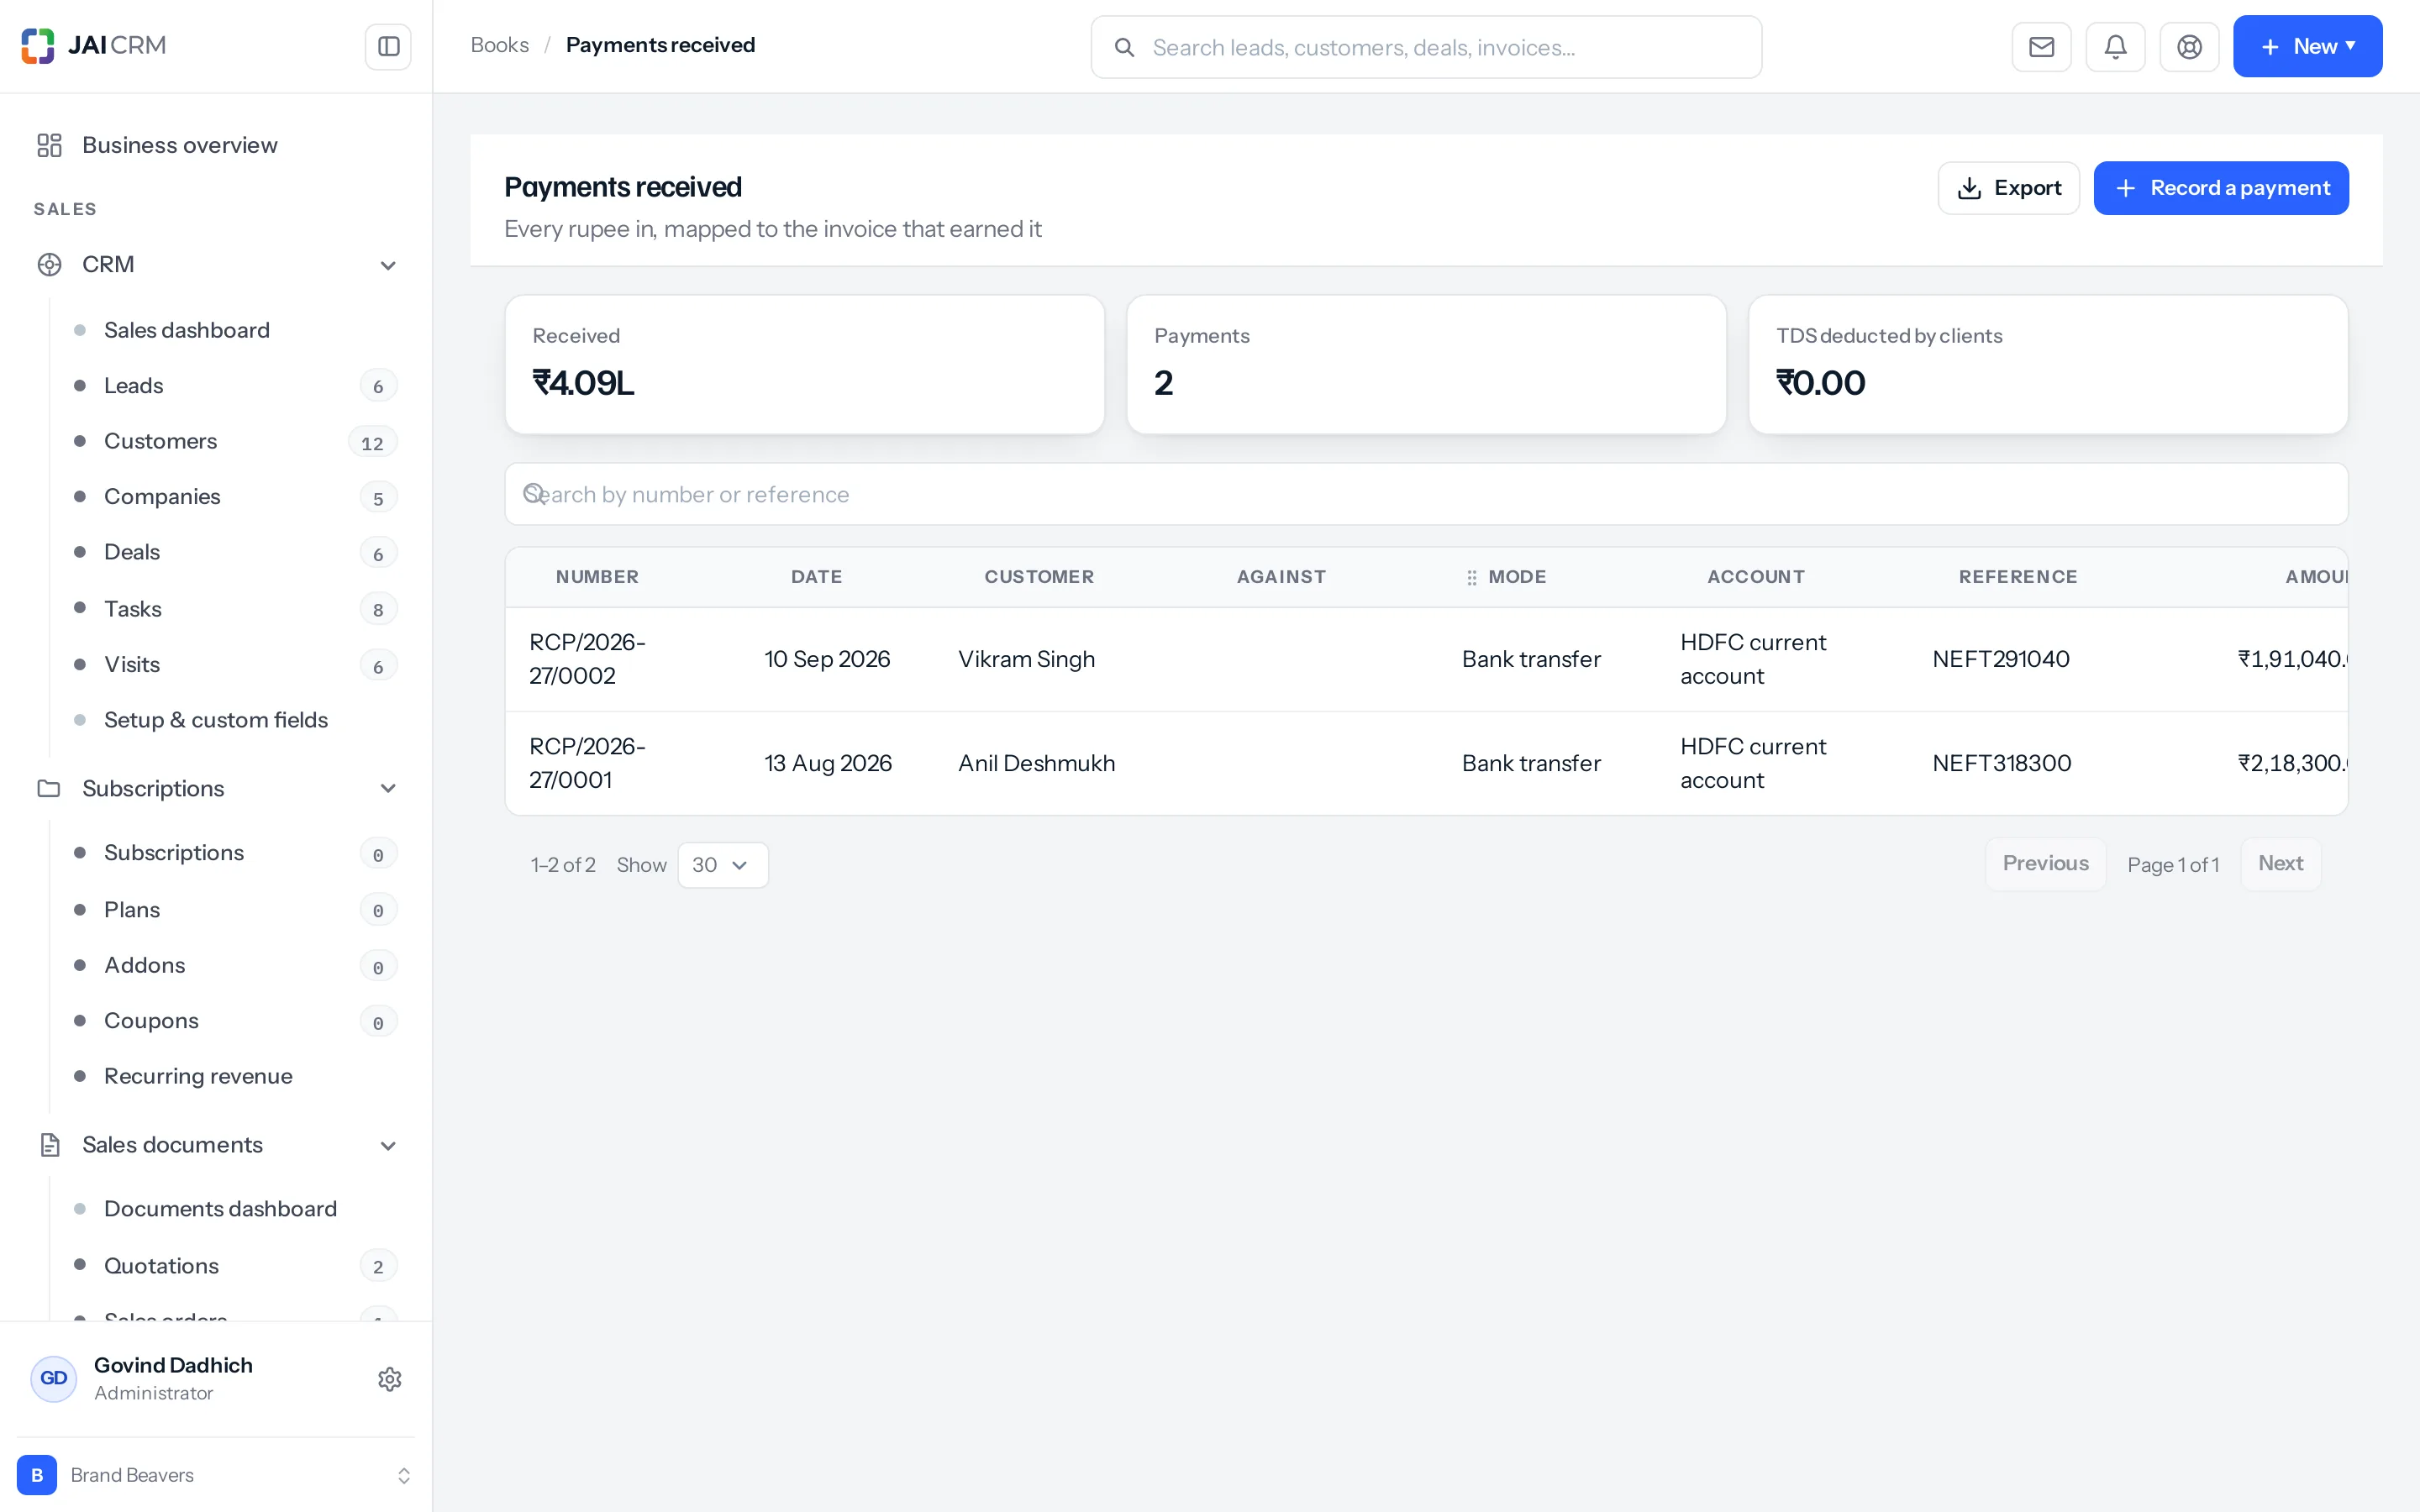Click the Sales documents file icon

[49, 1145]
